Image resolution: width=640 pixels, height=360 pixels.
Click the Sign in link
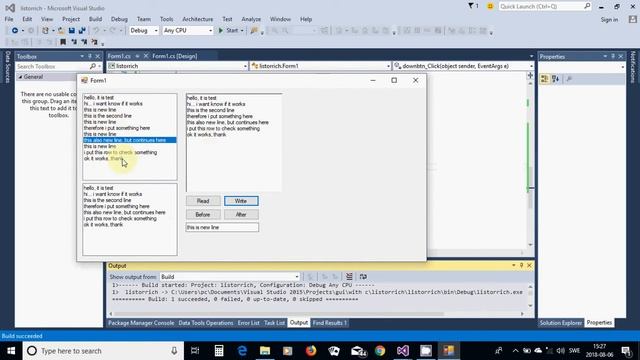click(609, 20)
